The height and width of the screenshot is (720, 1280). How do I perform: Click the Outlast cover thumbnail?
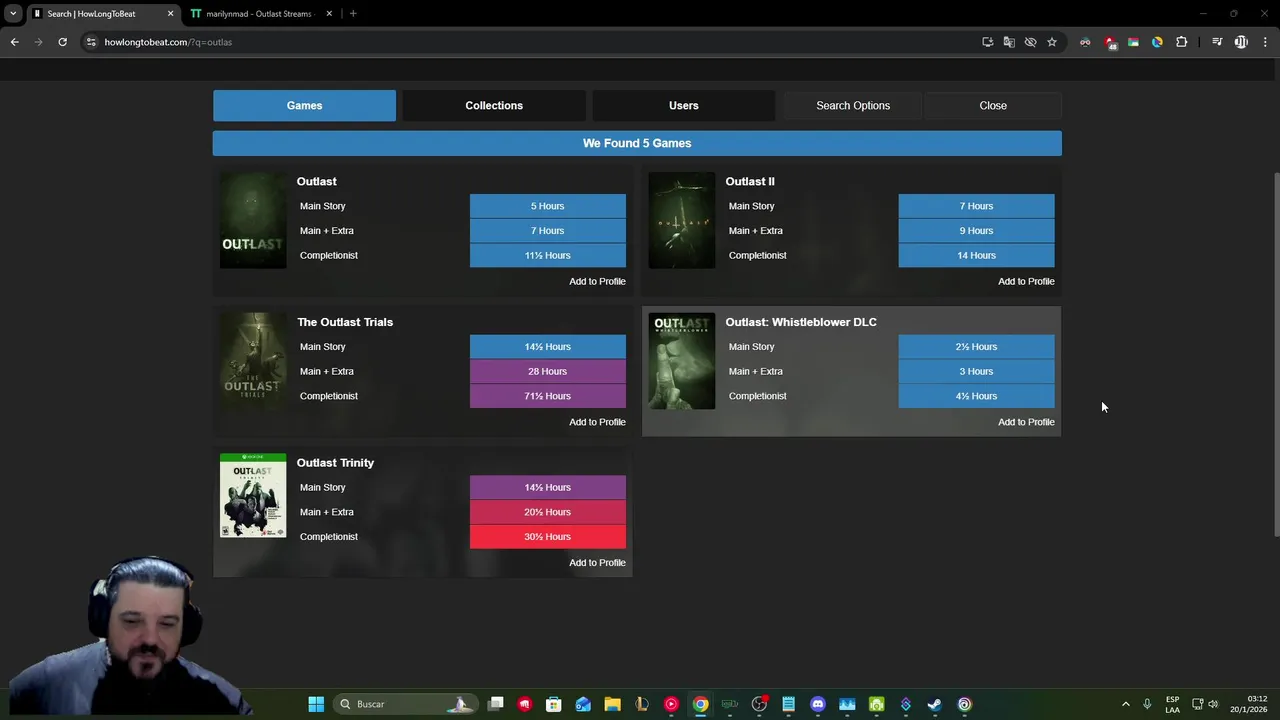pos(253,220)
